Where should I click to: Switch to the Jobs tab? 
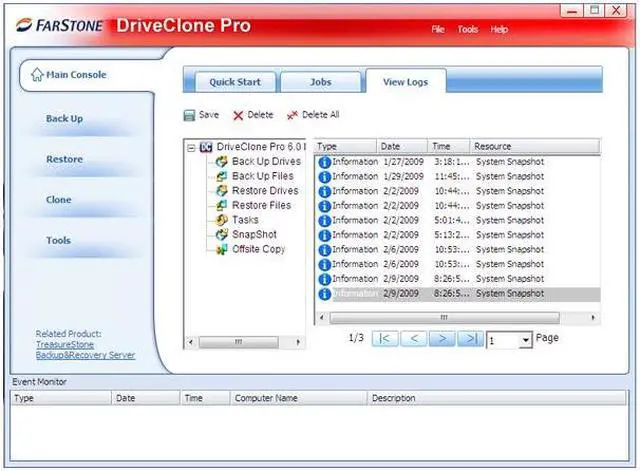321,82
